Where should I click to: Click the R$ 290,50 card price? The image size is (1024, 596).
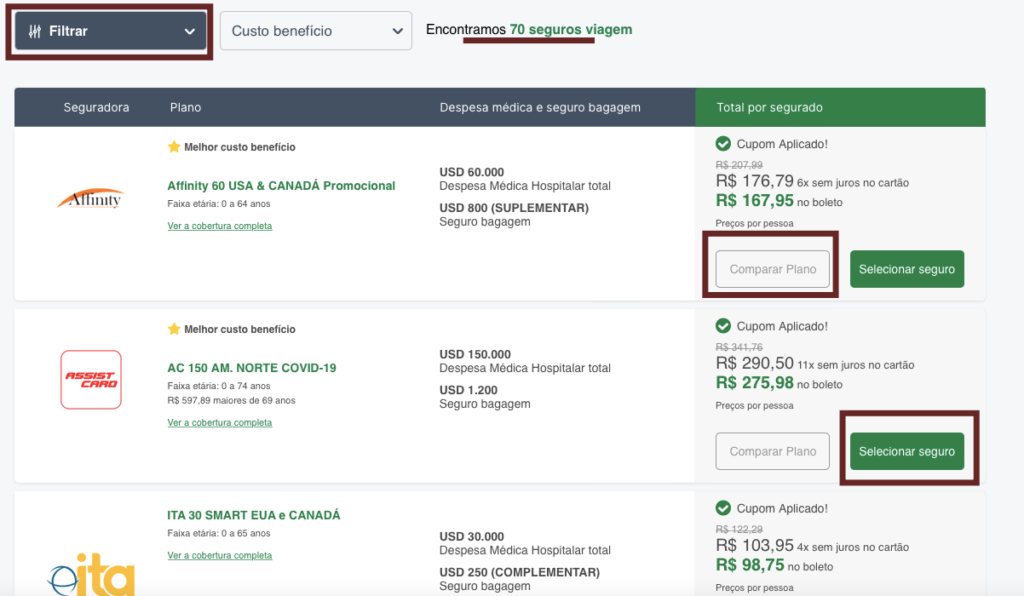tap(754, 363)
